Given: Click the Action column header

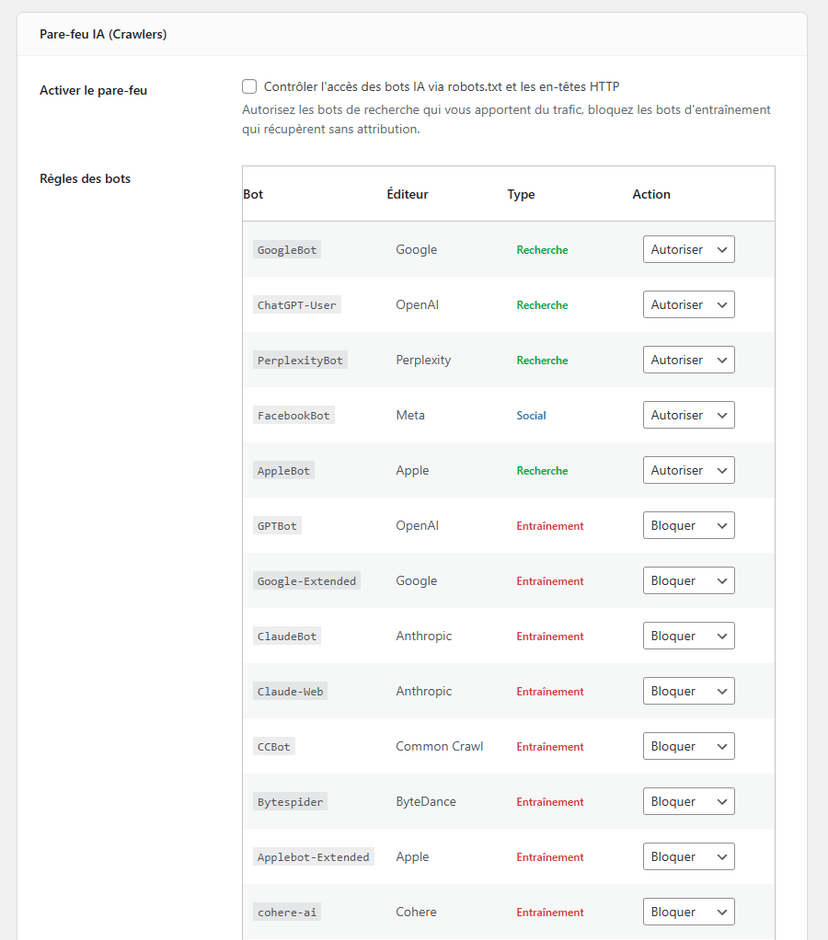Looking at the screenshot, I should [x=651, y=194].
